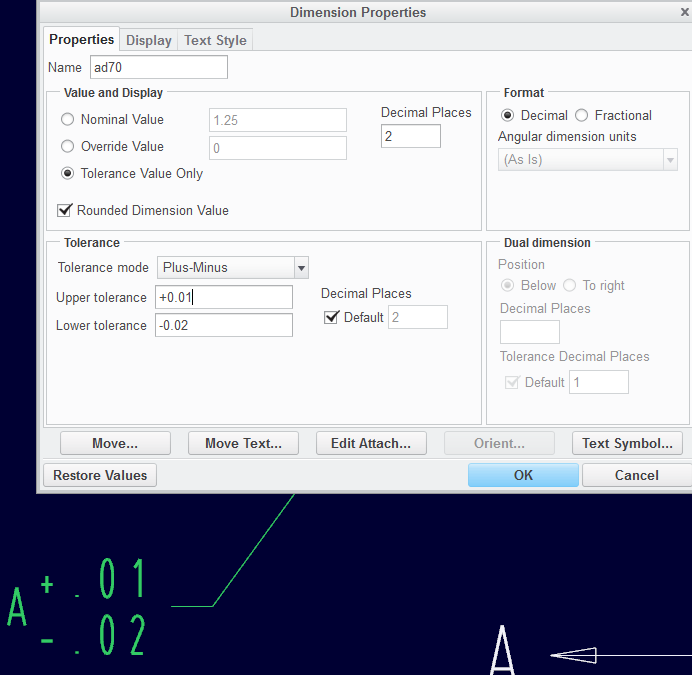Click the Move Text... button

coord(243,443)
